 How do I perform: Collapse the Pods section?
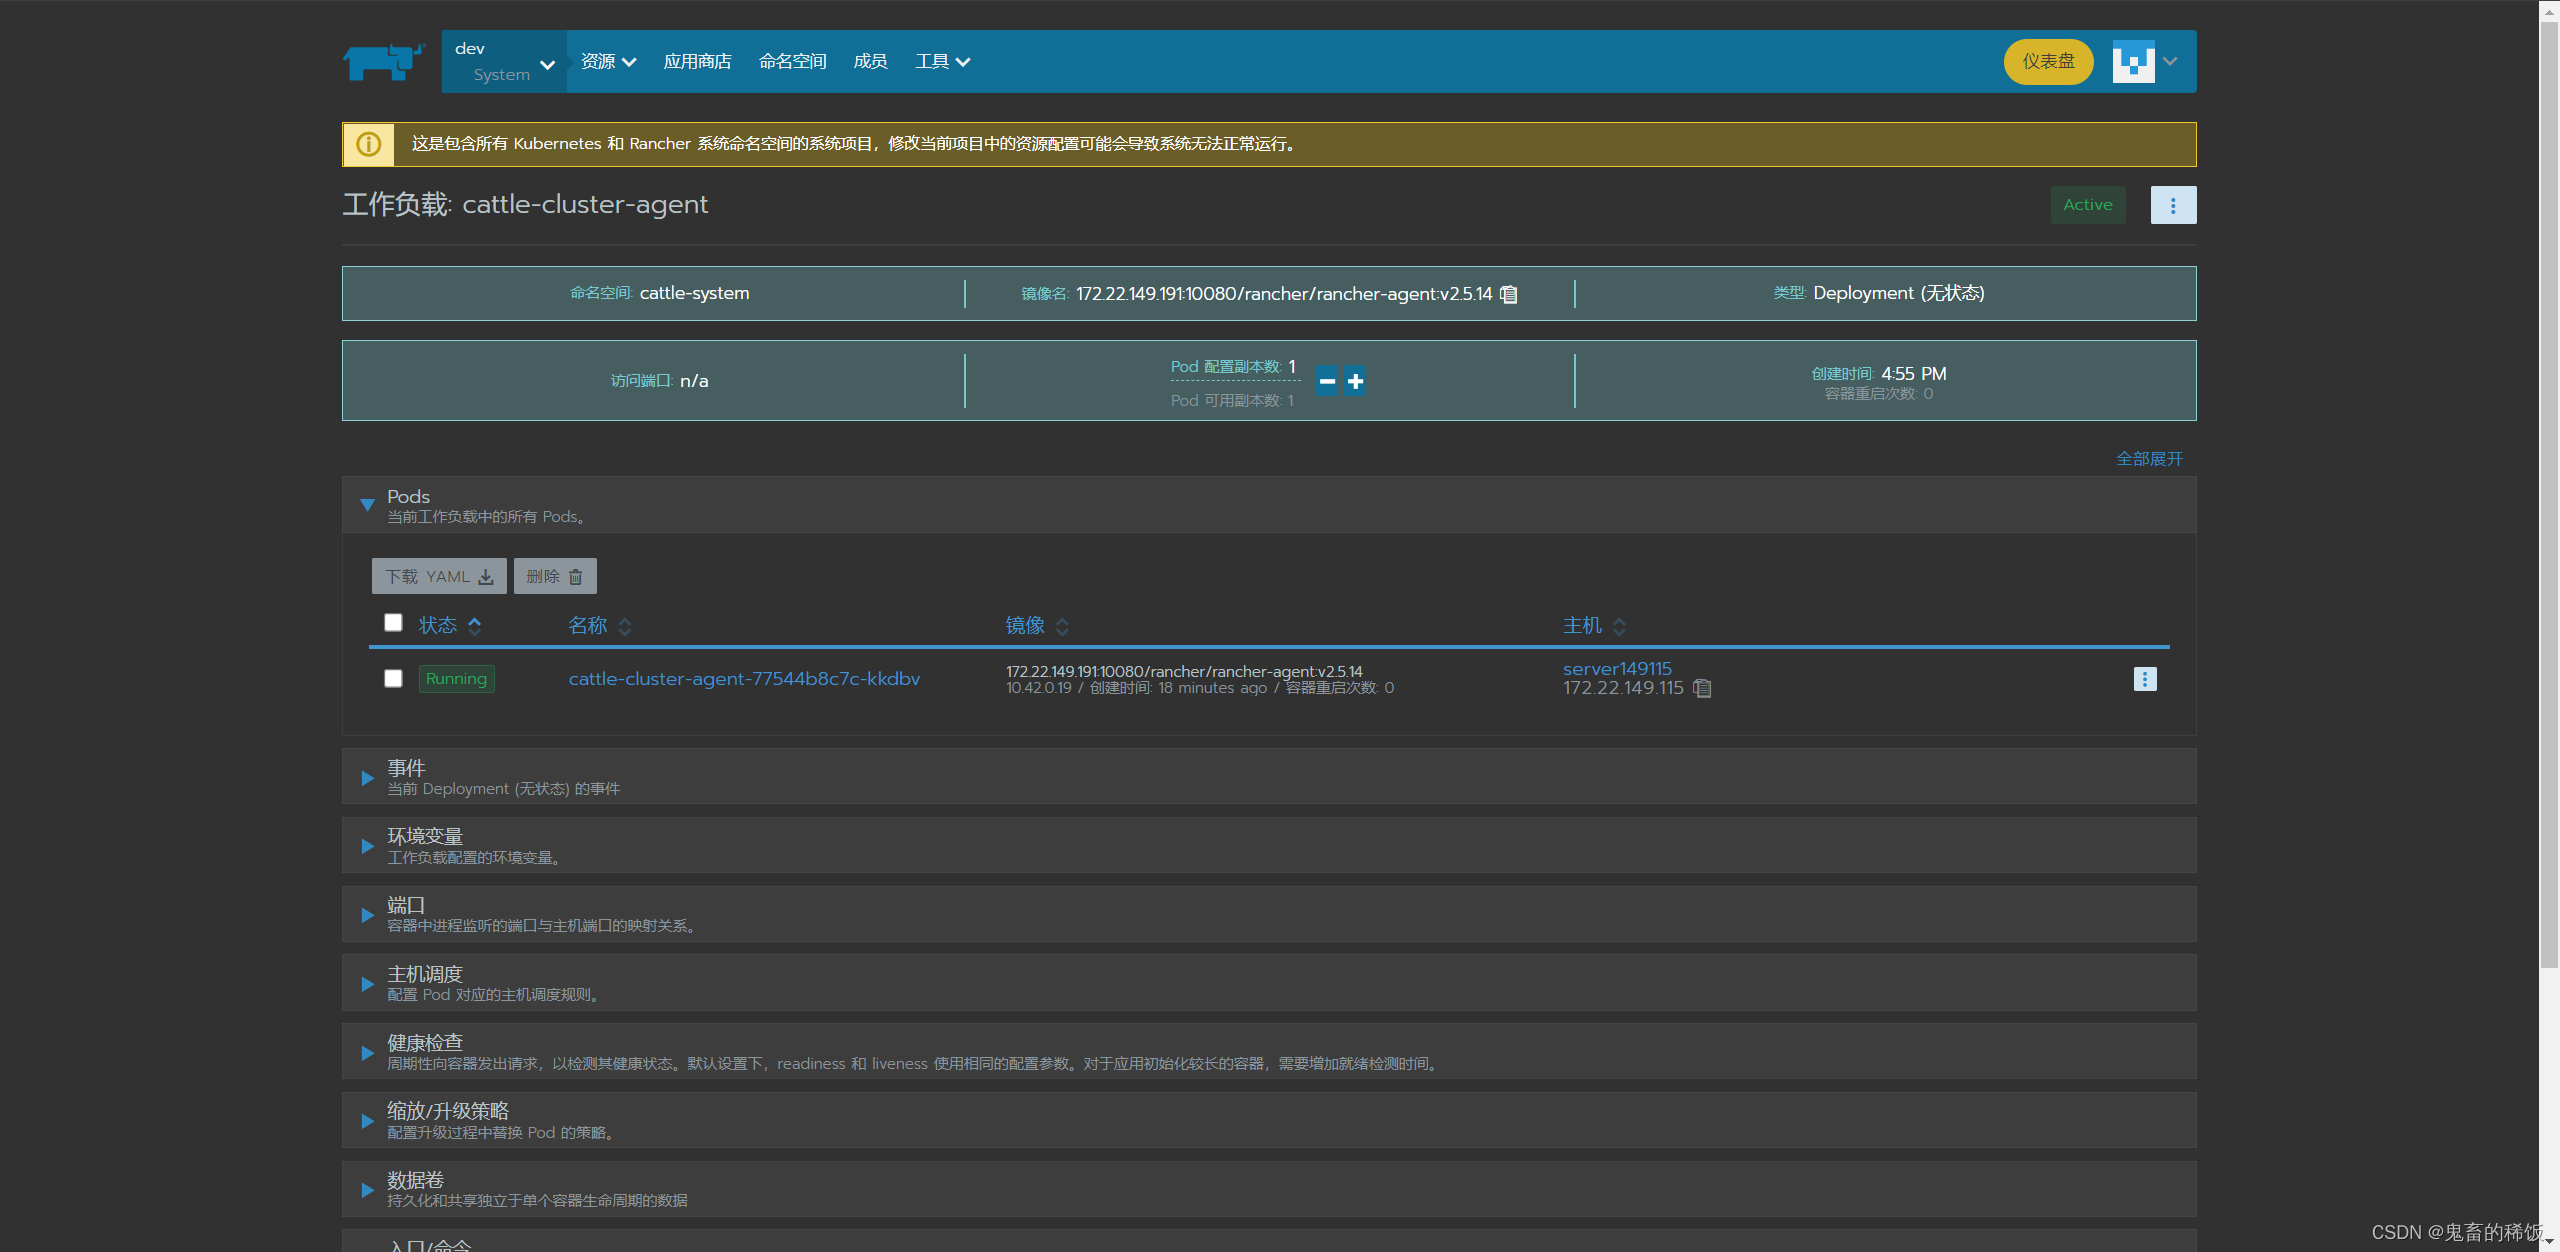pos(367,505)
